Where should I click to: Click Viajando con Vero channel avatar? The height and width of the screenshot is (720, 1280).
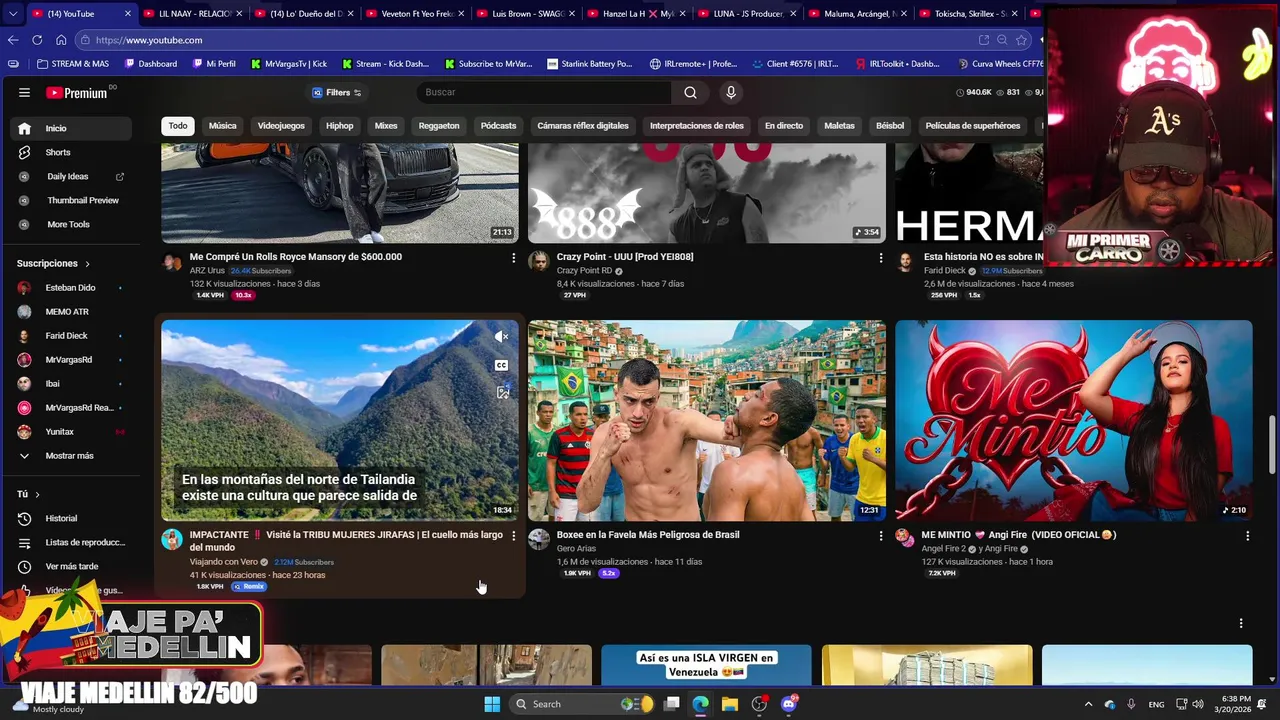tap(172, 539)
